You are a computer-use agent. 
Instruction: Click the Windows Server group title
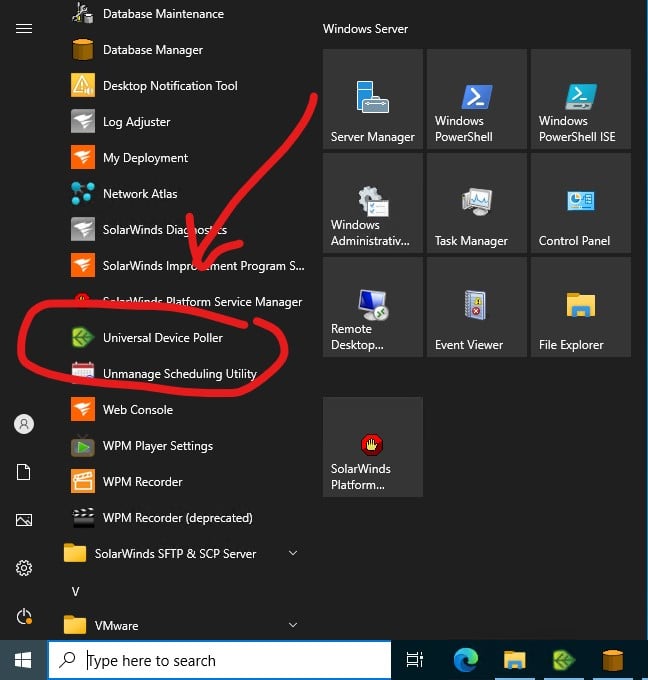[365, 29]
